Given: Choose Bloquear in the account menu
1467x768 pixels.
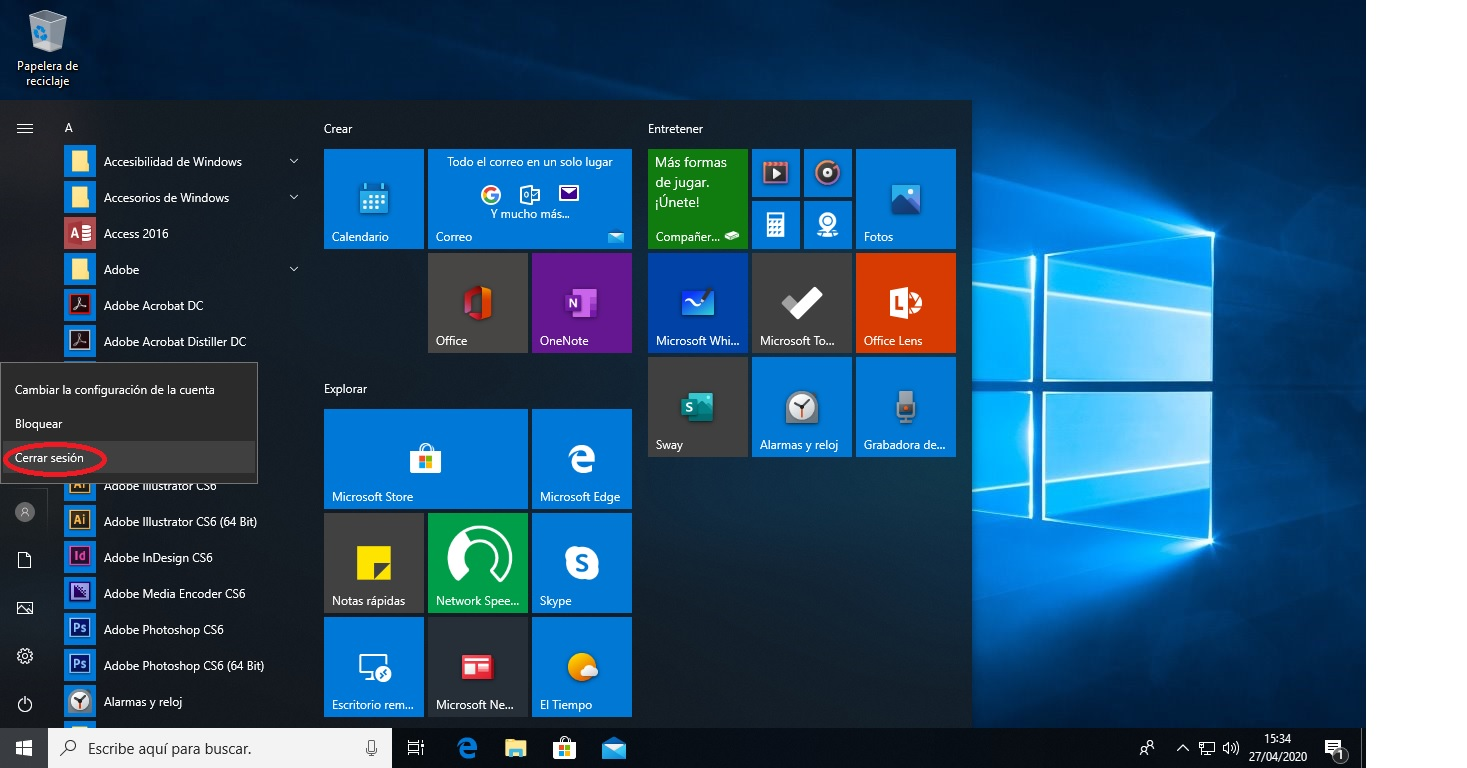Looking at the screenshot, I should [x=39, y=424].
